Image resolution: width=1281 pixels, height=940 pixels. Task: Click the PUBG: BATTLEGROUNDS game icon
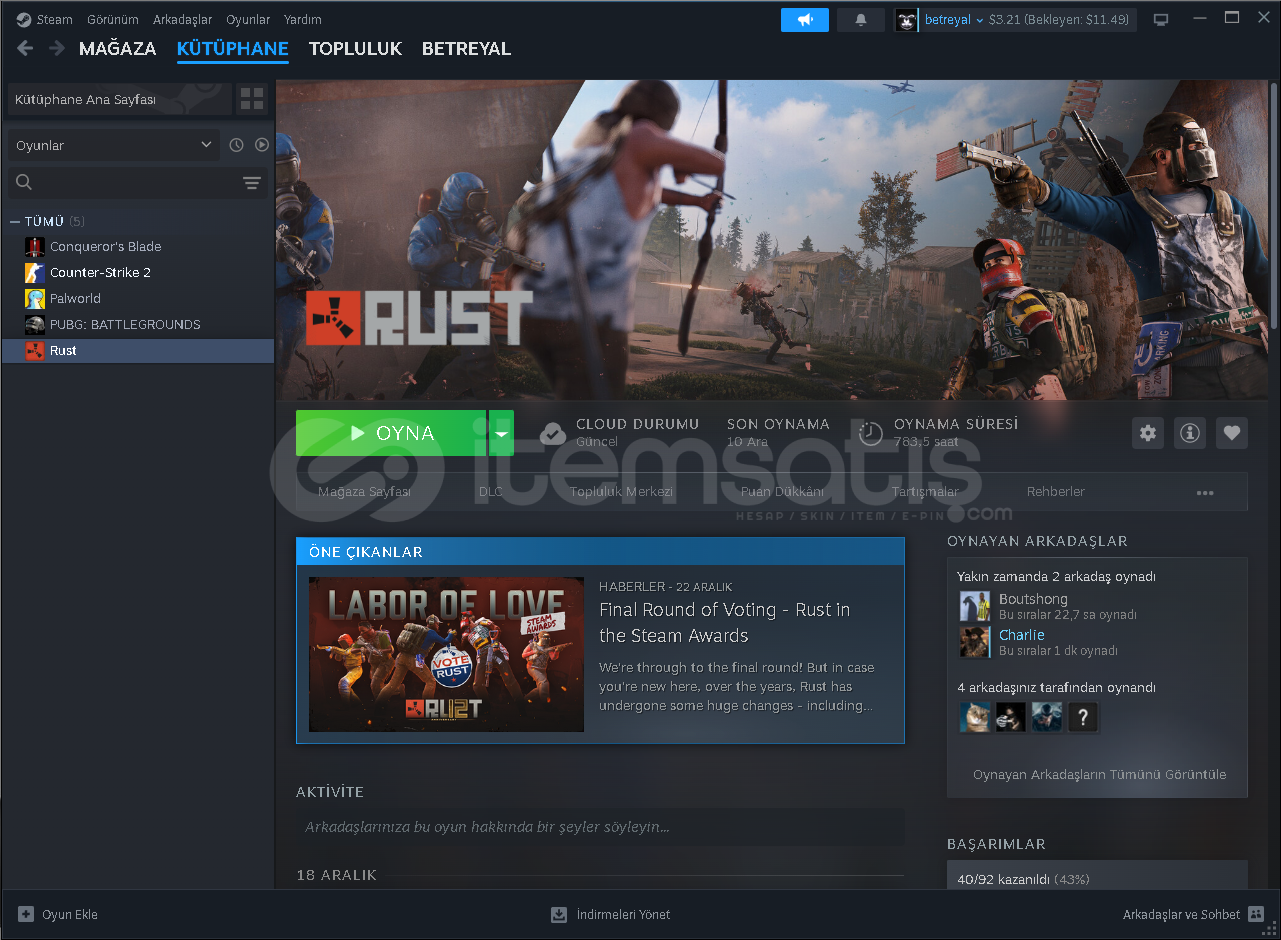(x=35, y=324)
